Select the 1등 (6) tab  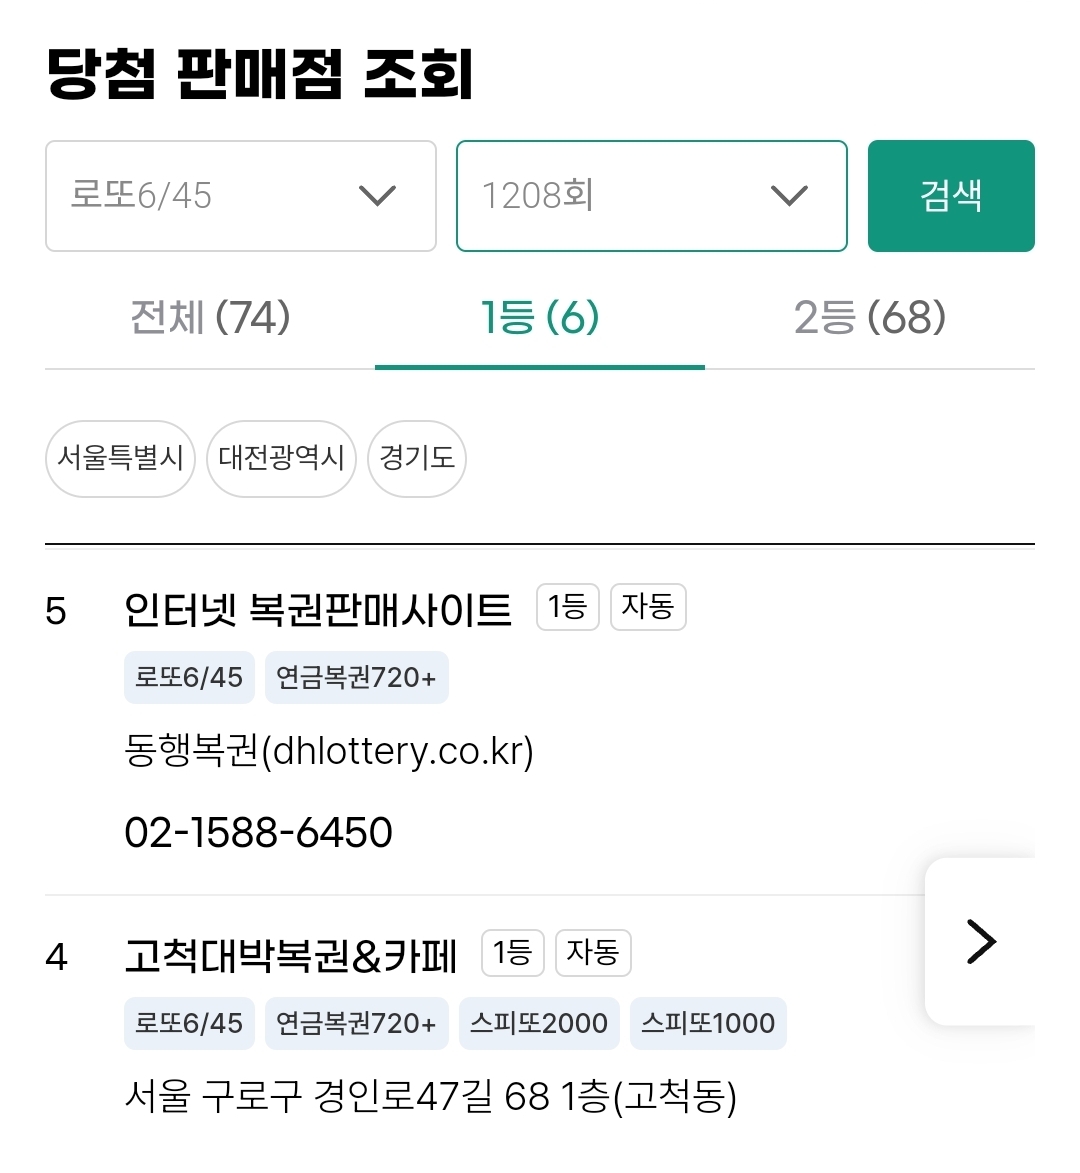(540, 319)
